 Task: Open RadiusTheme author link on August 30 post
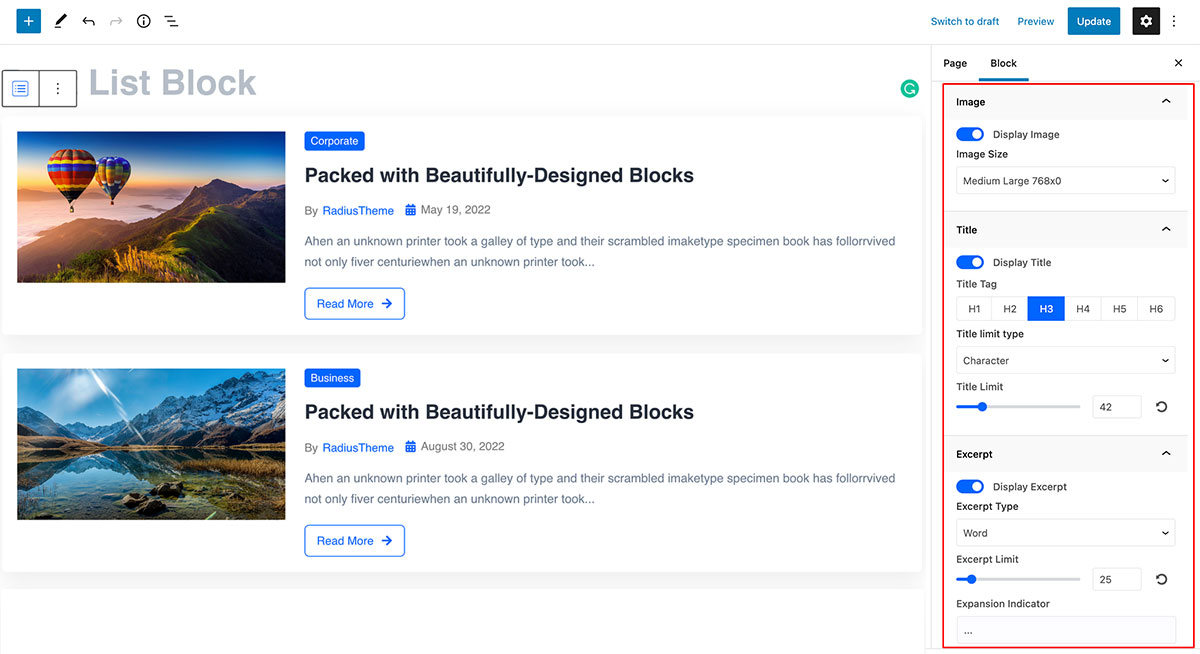[358, 448]
